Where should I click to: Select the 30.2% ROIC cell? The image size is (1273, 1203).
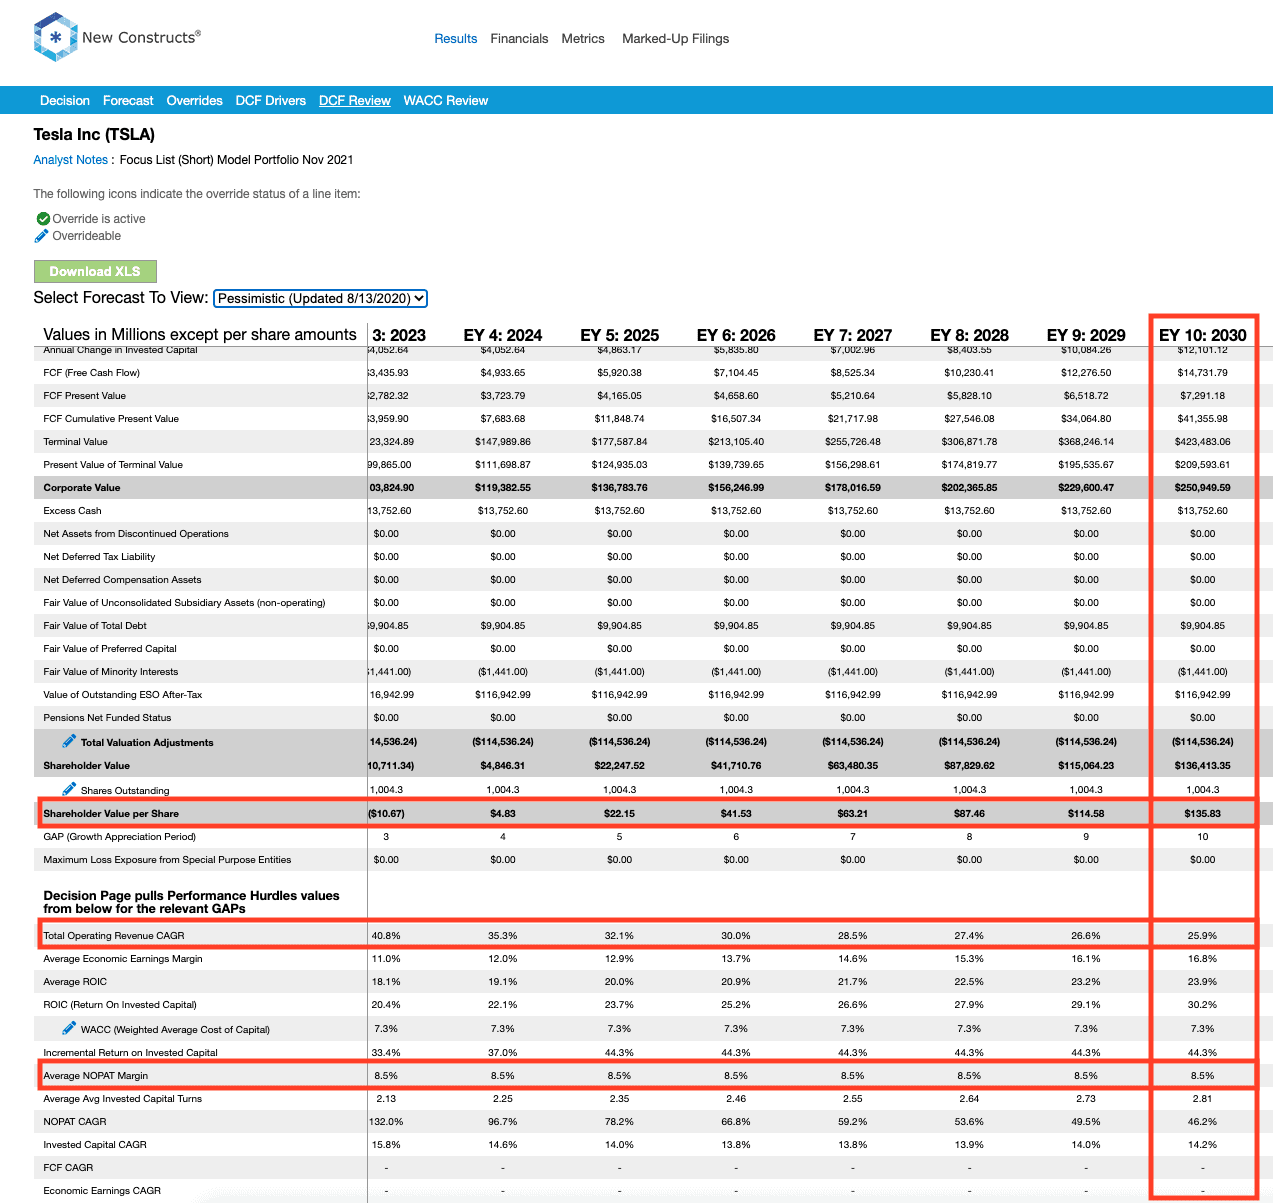click(1203, 1005)
